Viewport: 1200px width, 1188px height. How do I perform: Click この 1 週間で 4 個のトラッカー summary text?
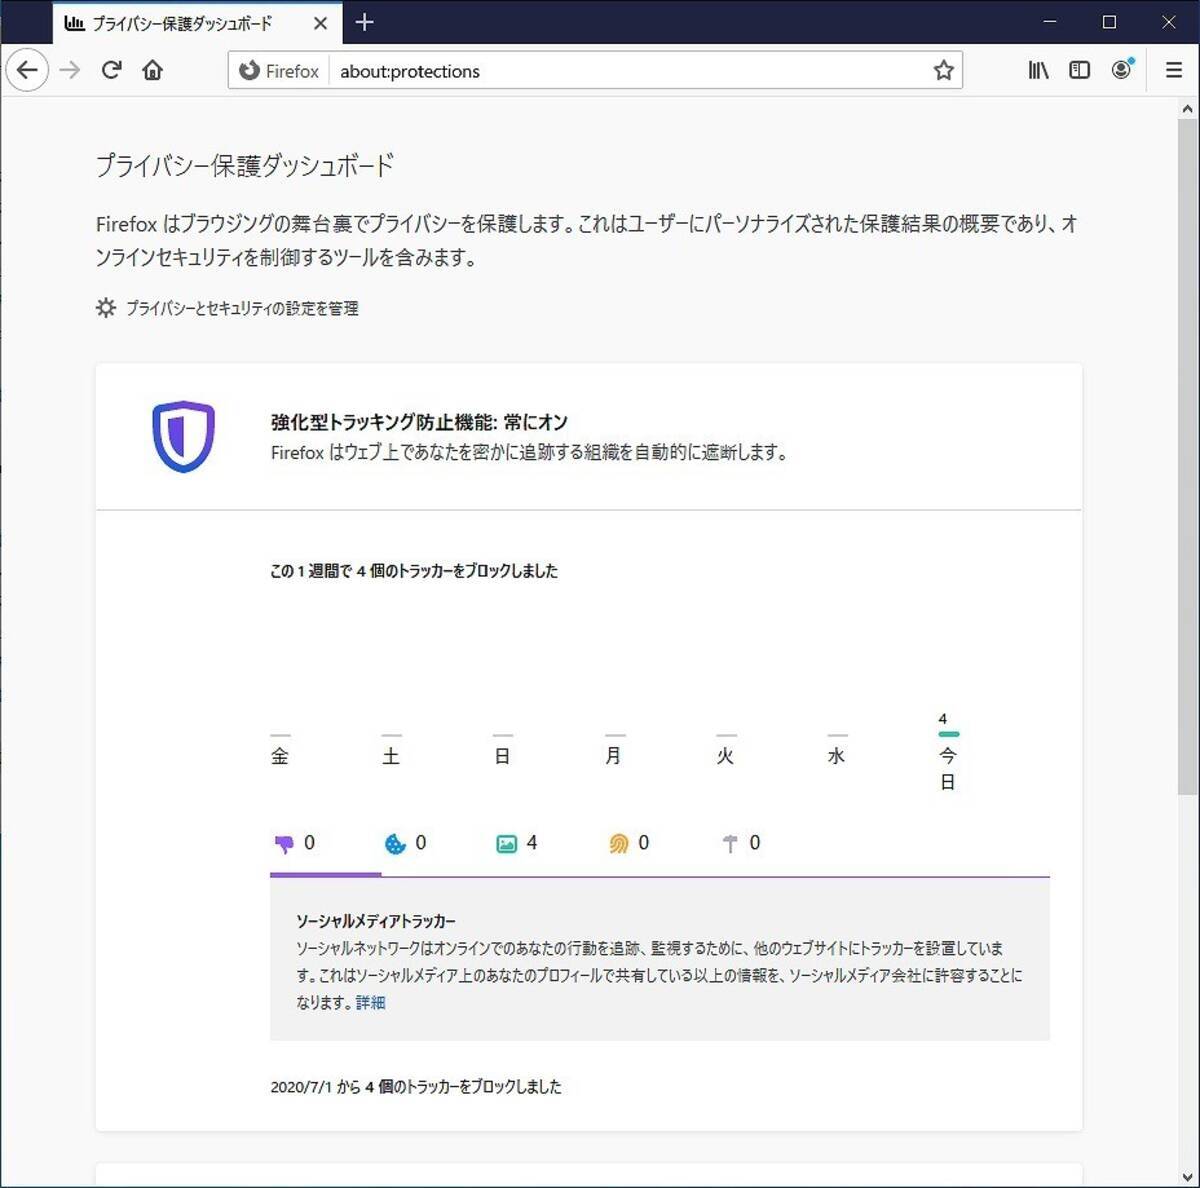click(x=414, y=571)
